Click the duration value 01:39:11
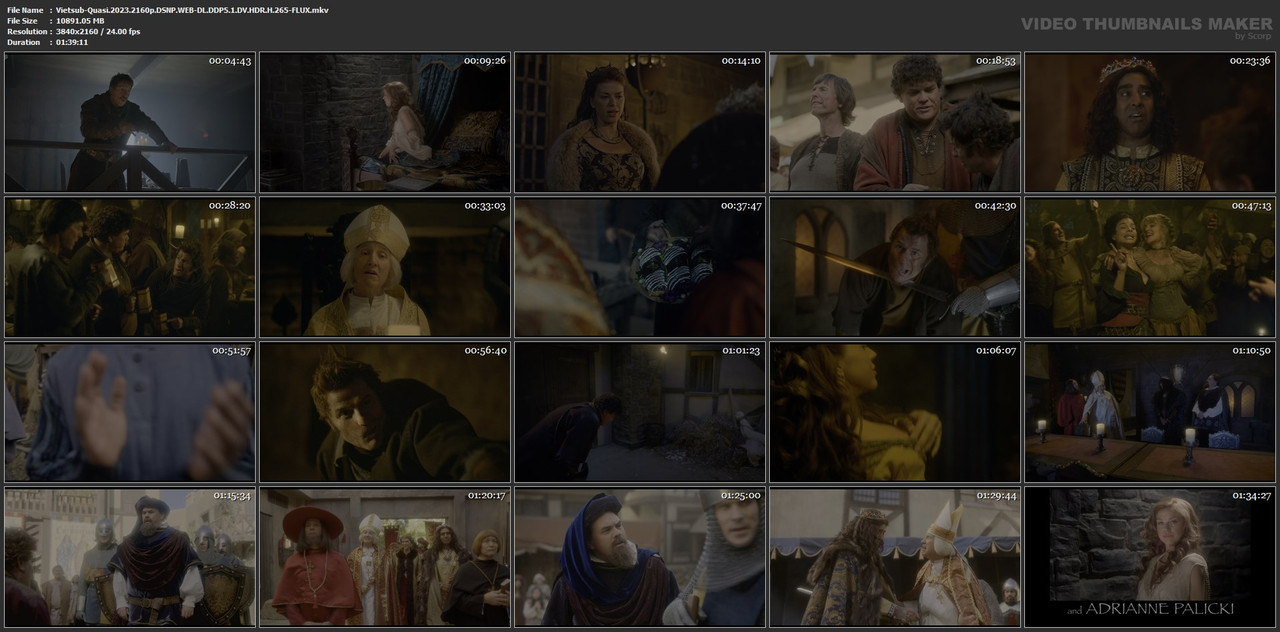This screenshot has height=632, width=1280. click(72, 42)
